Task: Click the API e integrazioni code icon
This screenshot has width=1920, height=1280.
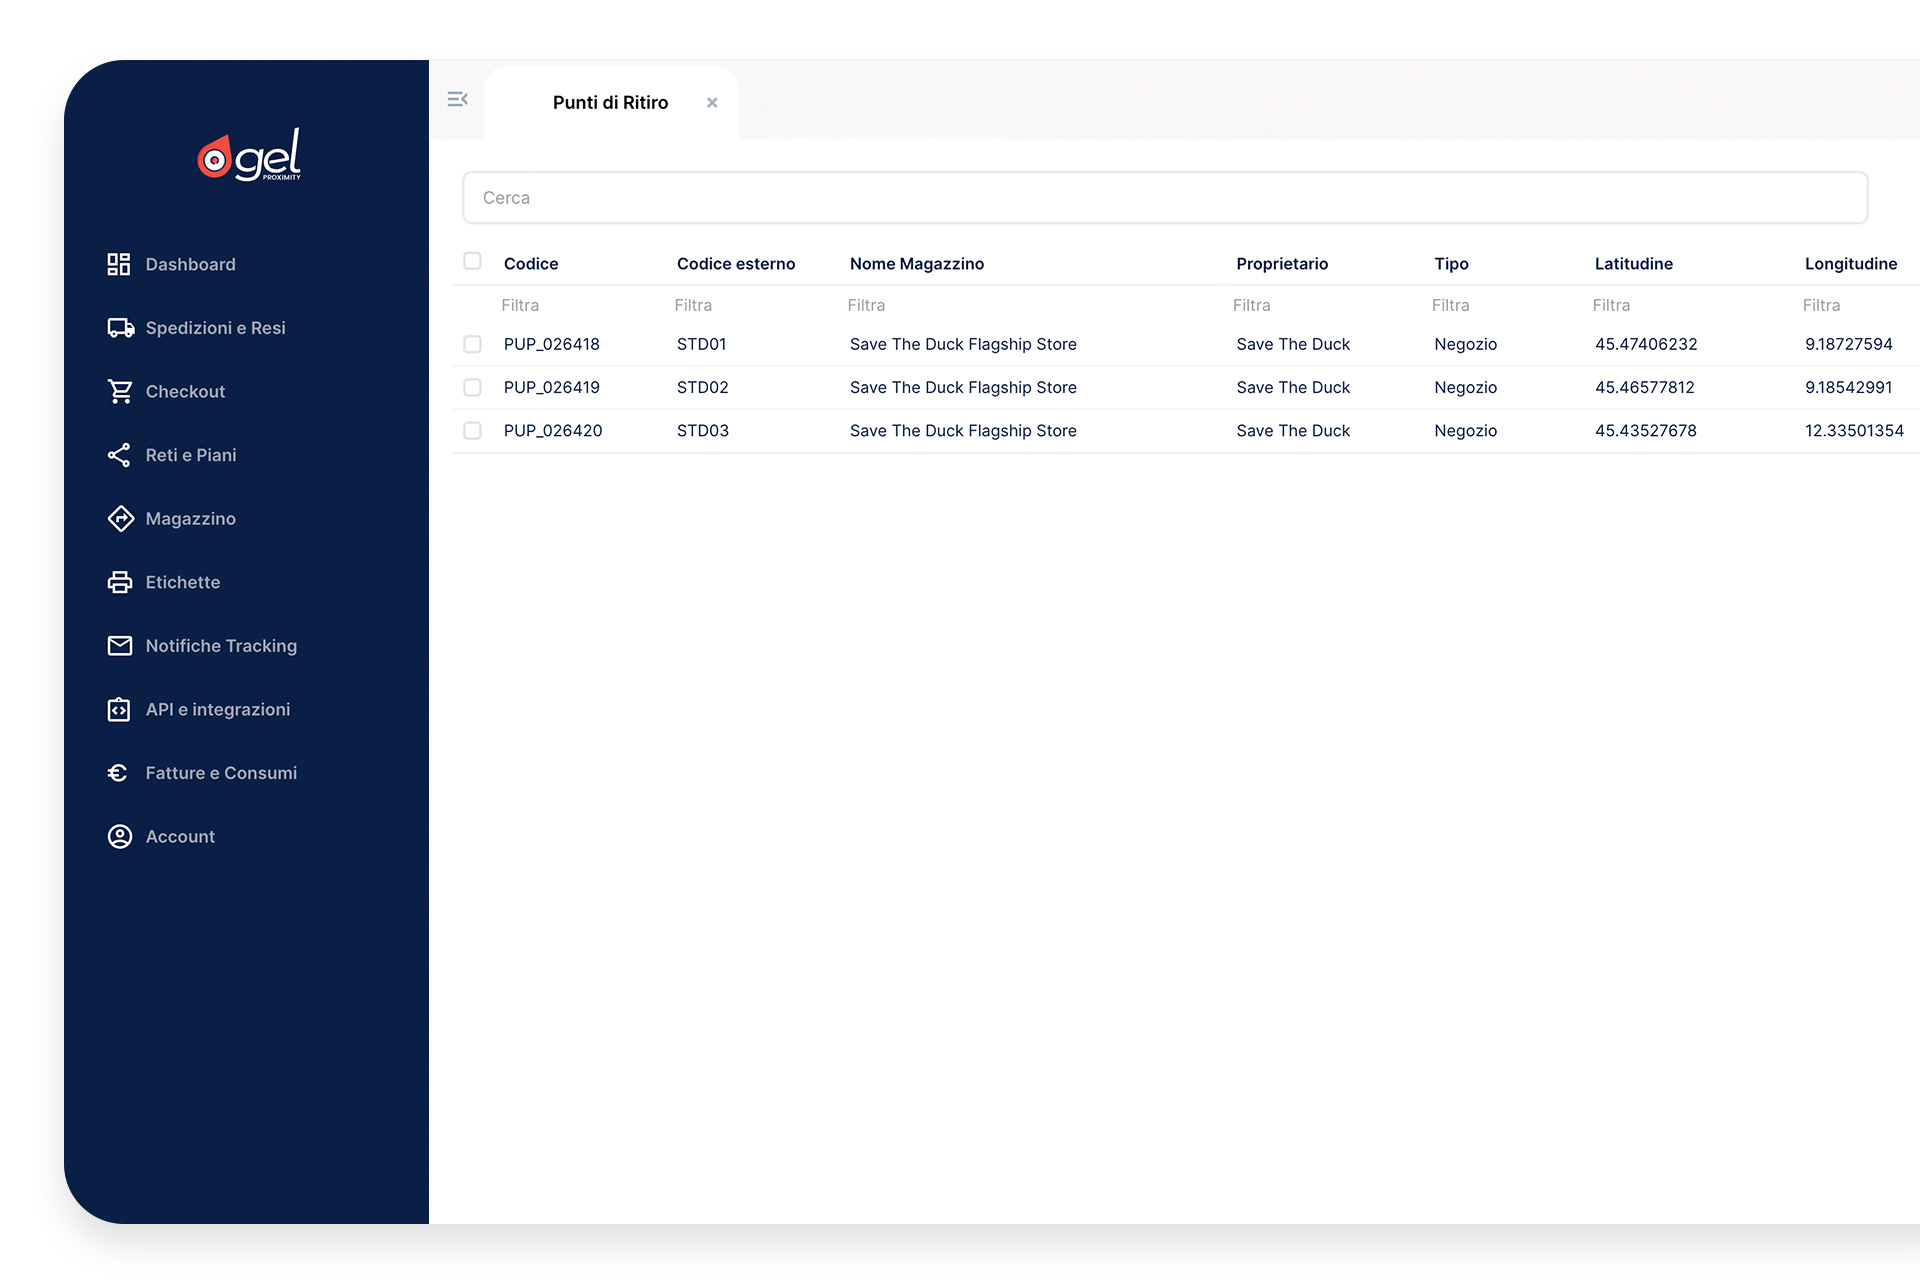Action: coord(119,710)
